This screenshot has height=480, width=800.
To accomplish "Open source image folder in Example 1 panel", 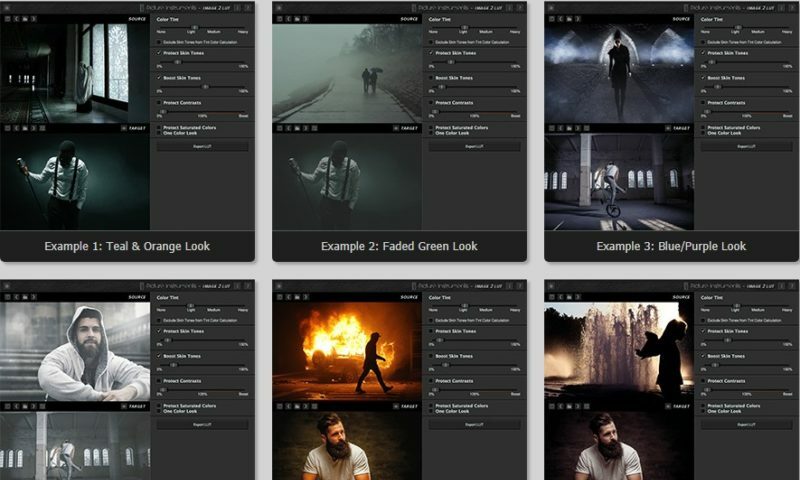I will click(x=25, y=19).
